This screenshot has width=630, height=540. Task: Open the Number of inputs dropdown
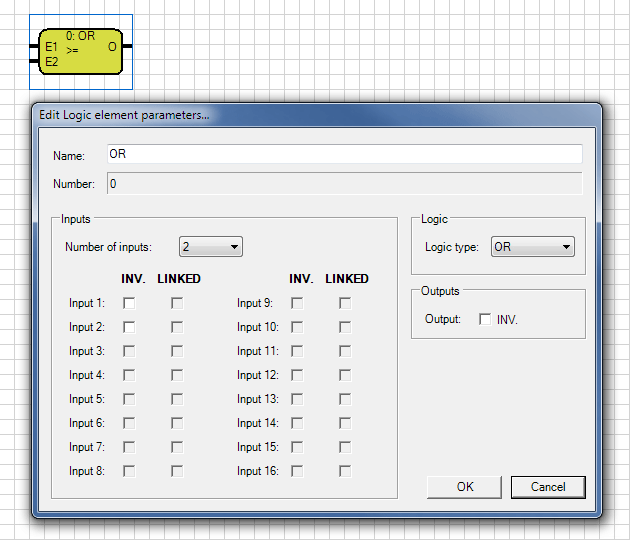pos(211,247)
